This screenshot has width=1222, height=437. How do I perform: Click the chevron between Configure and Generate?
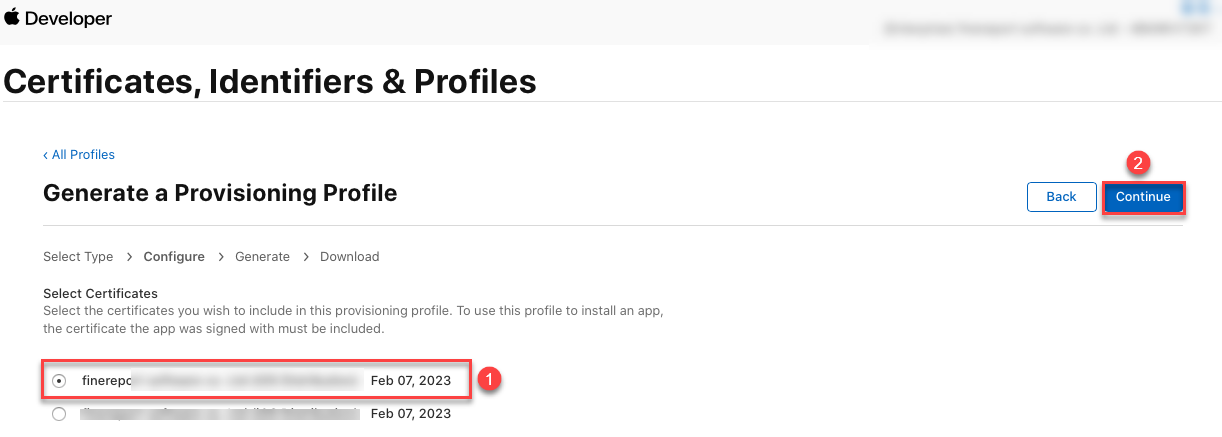point(220,257)
